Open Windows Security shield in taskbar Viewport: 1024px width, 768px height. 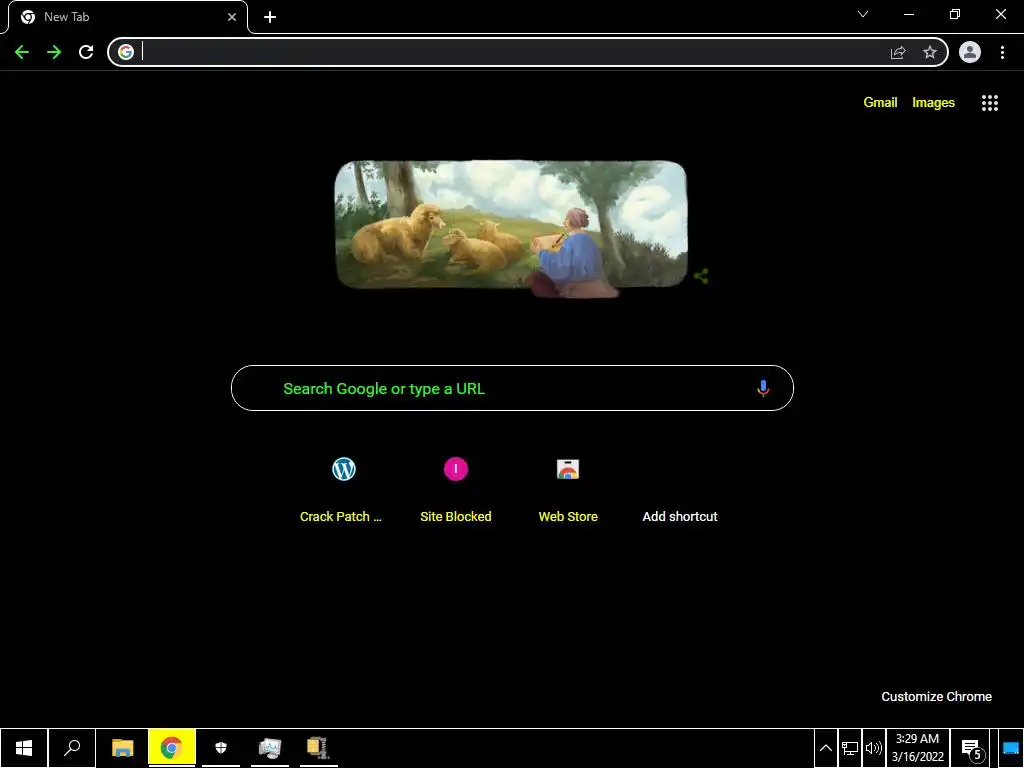tap(221, 748)
